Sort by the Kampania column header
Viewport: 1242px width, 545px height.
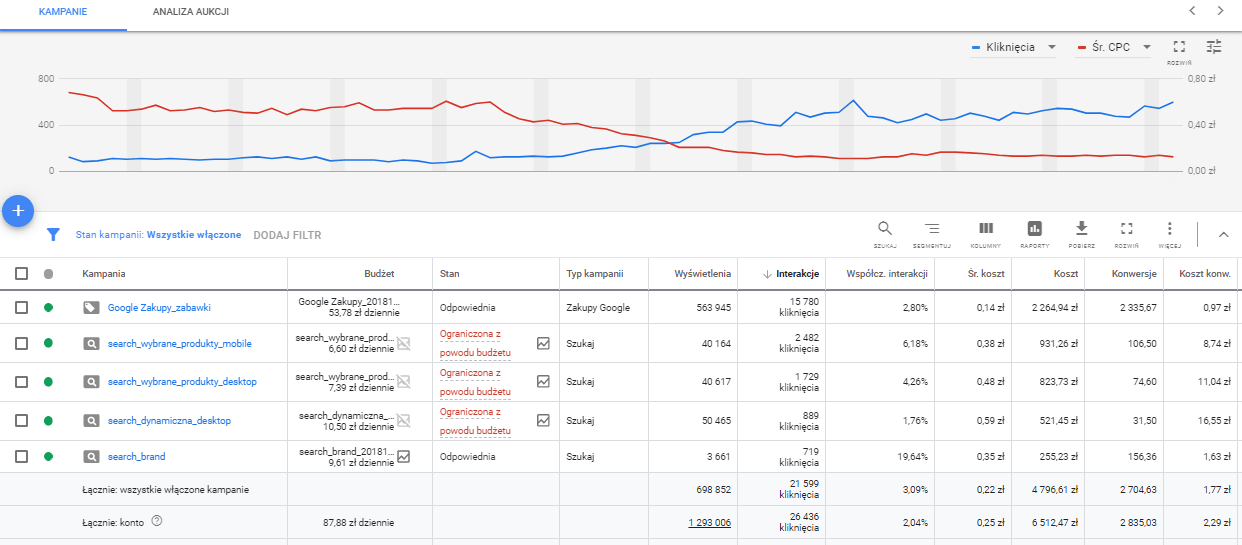104,274
